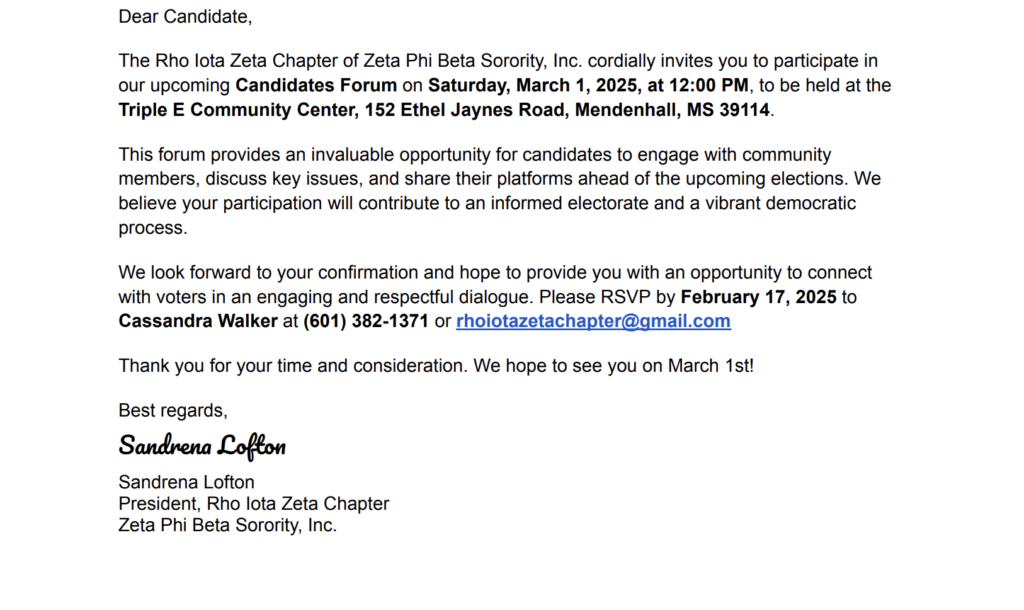Click the phone number (601) 382-1371
The height and width of the screenshot is (610, 1024).
[366, 321]
